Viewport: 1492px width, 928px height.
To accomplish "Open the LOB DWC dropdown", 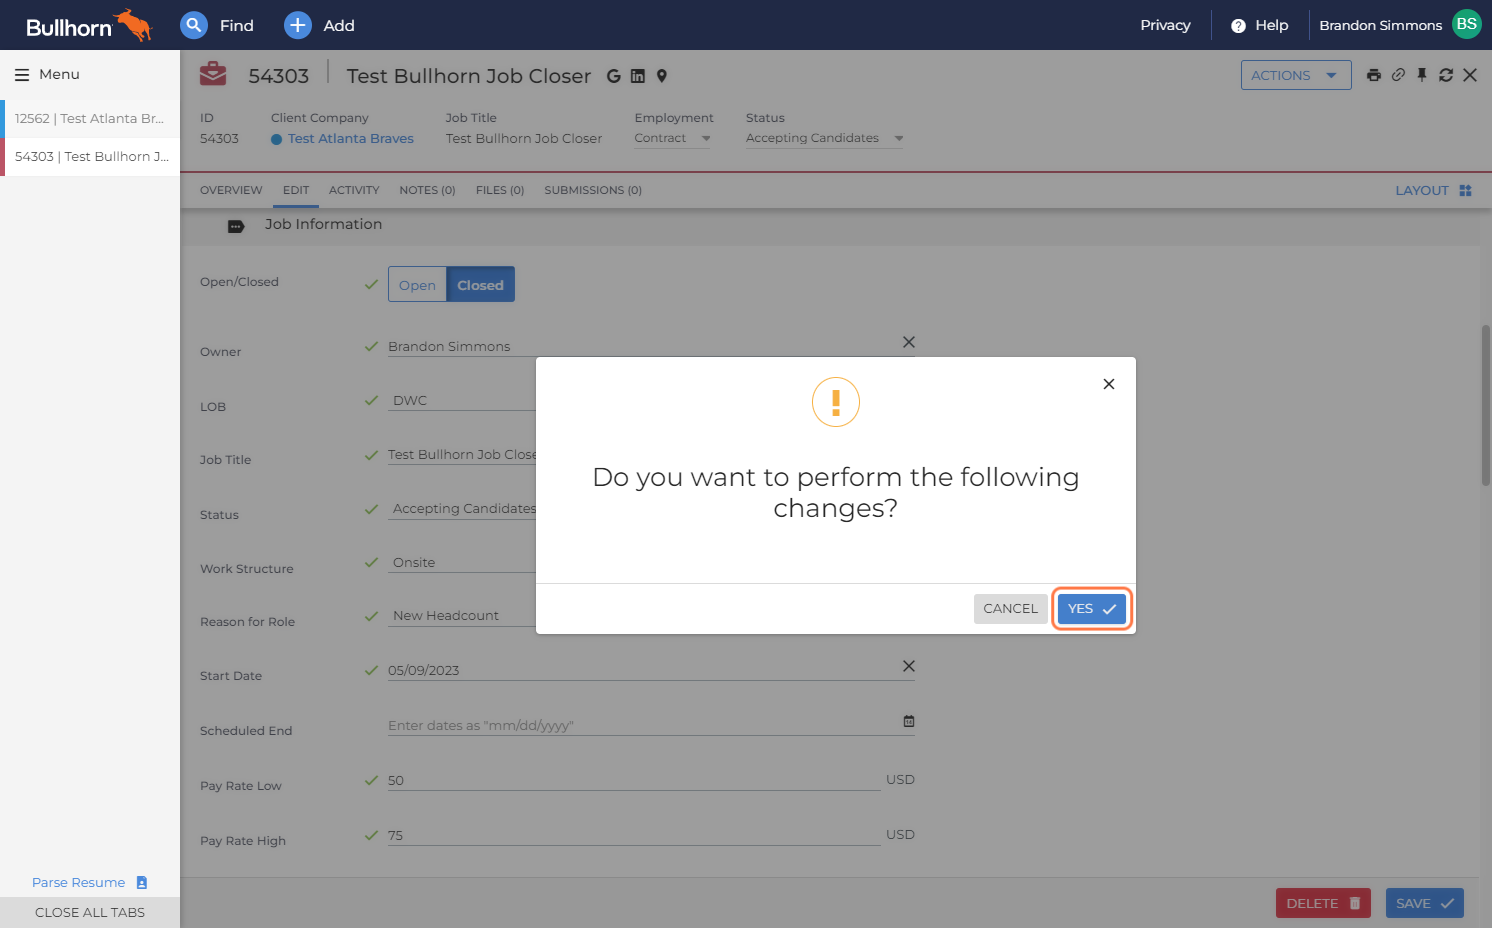I will pyautogui.click(x=462, y=400).
